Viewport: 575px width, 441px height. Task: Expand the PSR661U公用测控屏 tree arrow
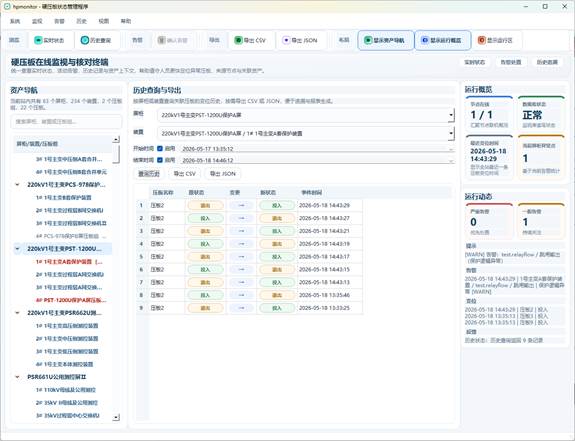(17, 377)
